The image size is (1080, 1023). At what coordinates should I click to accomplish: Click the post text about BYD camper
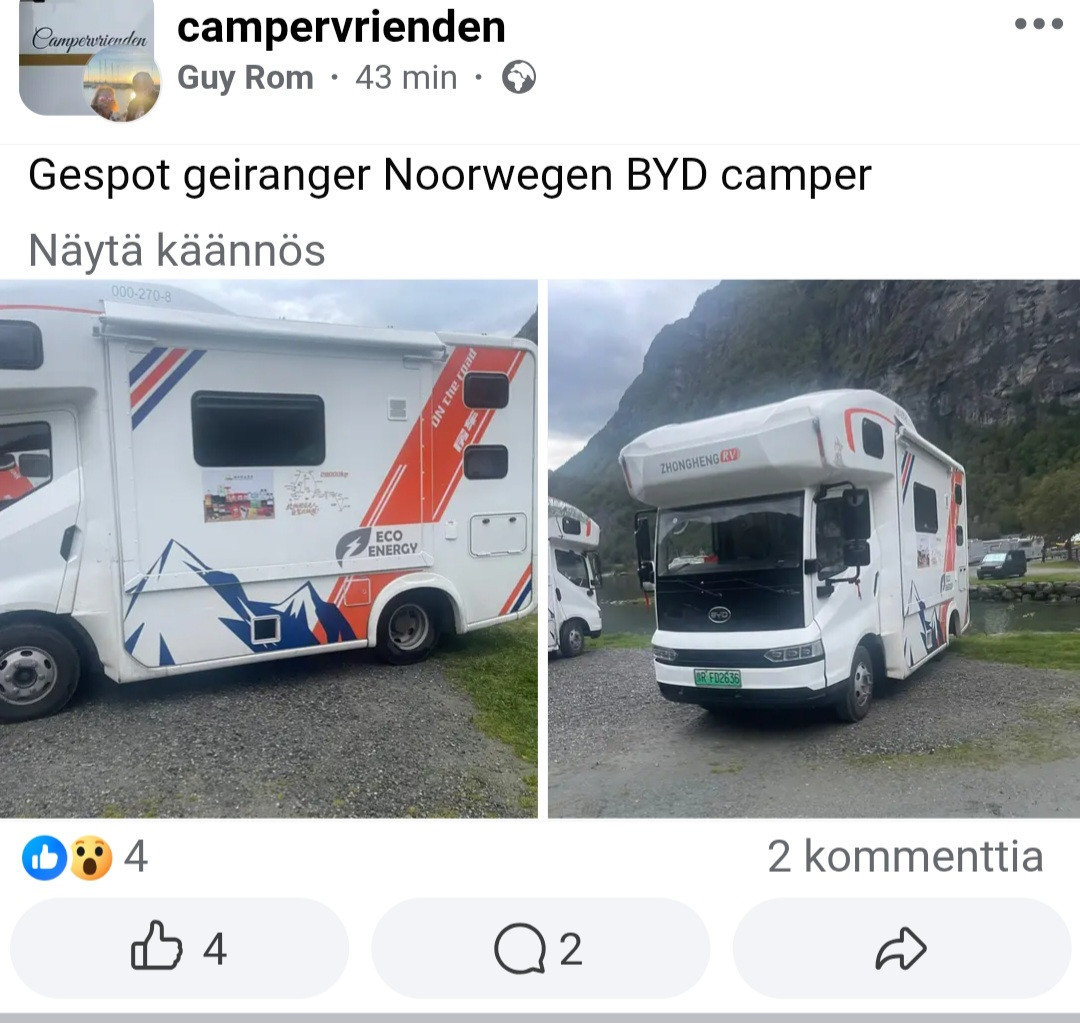tap(450, 175)
